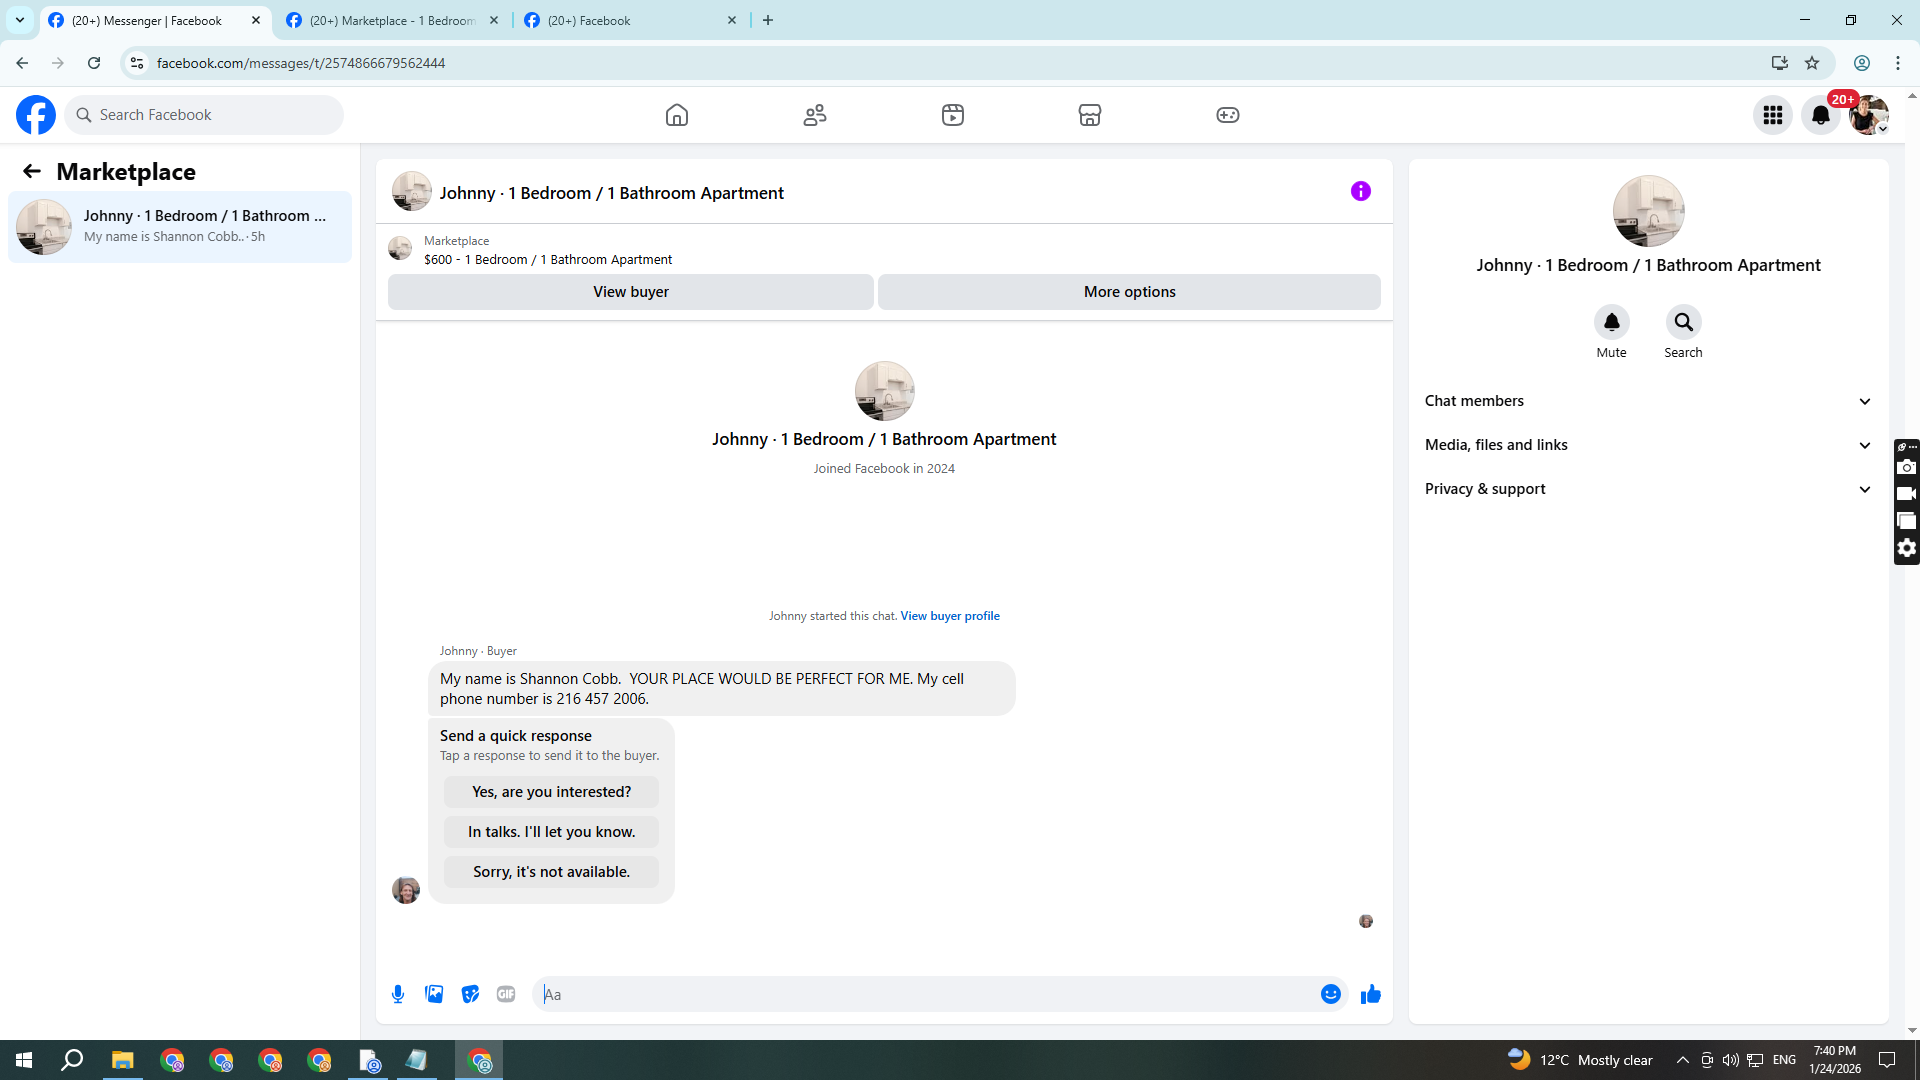Open the GIF picker
The height and width of the screenshot is (1080, 1920).
(506, 994)
